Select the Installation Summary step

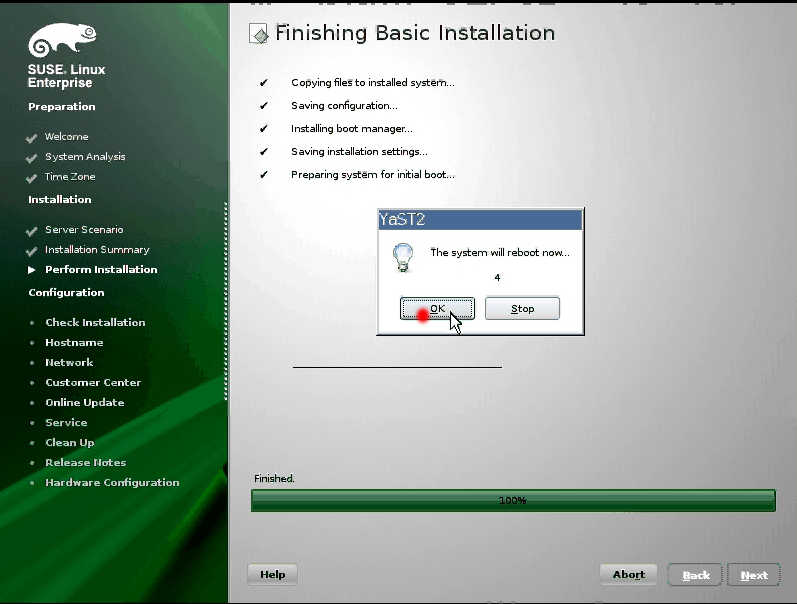pyautogui.click(x=97, y=250)
